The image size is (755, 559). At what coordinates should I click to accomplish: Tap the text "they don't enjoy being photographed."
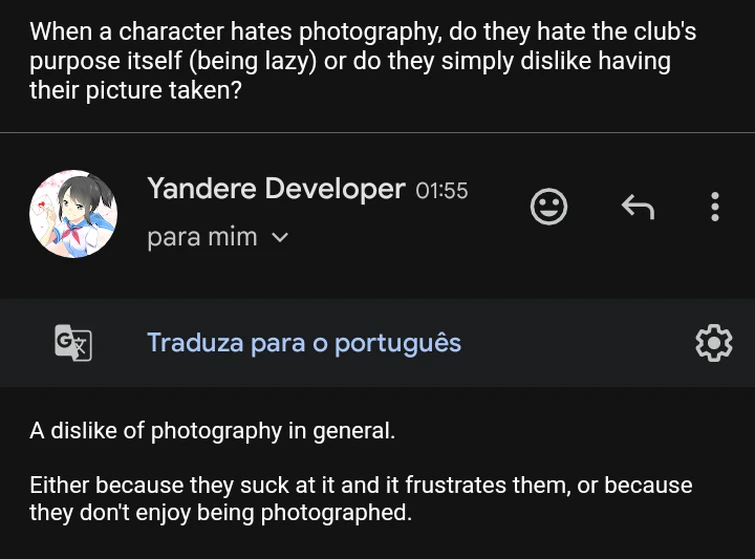pos(220,514)
